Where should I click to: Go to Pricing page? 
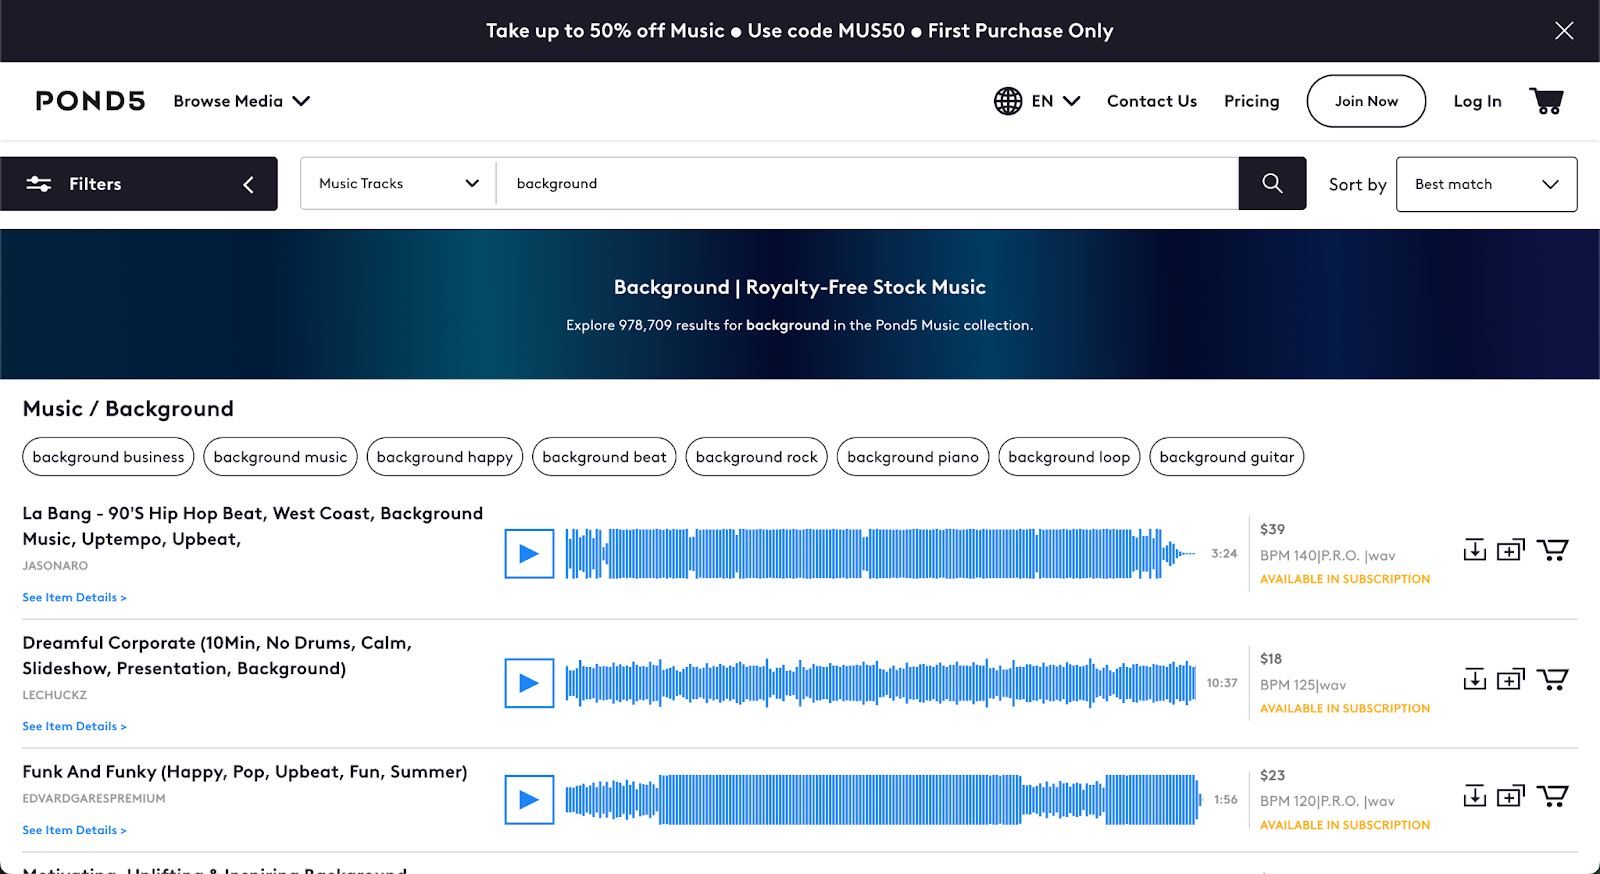click(x=1252, y=101)
